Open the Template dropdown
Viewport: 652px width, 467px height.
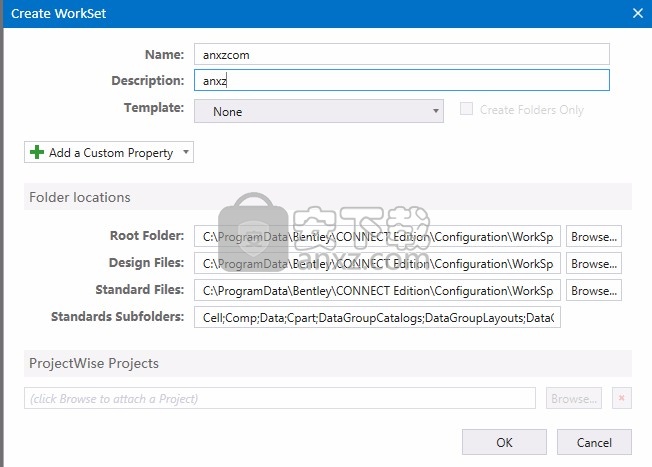pos(319,111)
